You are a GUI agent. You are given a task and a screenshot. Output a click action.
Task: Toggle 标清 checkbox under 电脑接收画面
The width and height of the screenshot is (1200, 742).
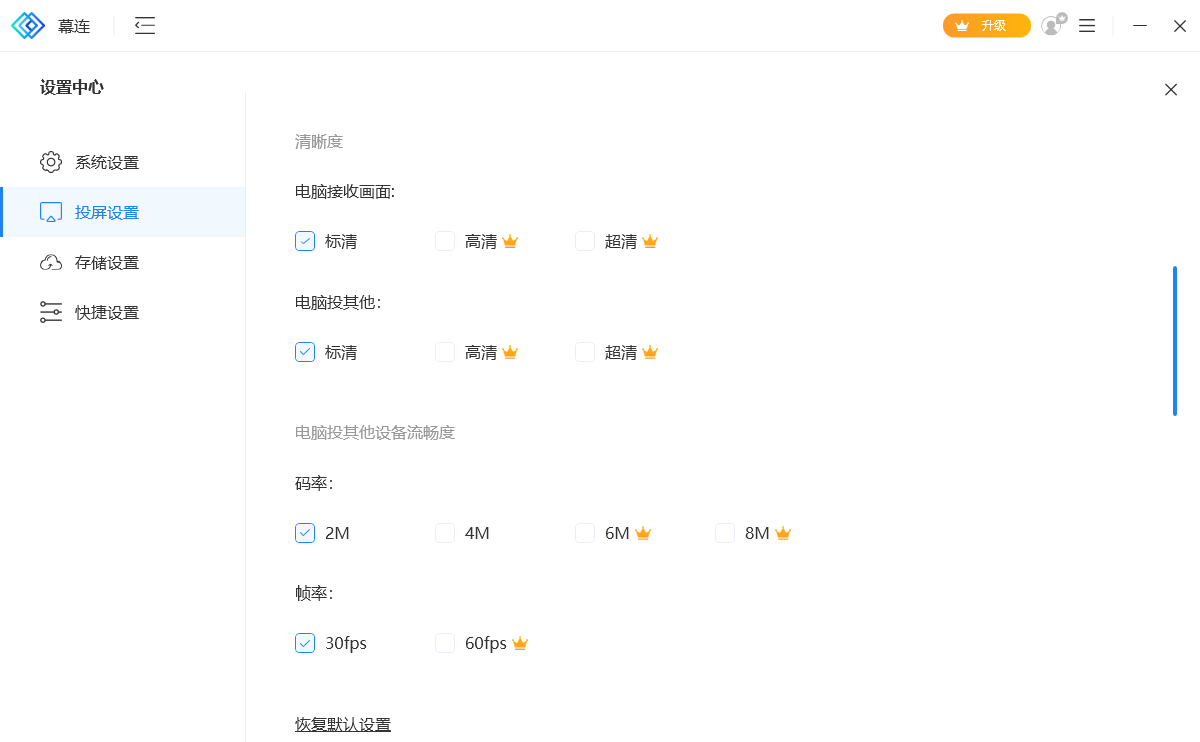point(305,241)
